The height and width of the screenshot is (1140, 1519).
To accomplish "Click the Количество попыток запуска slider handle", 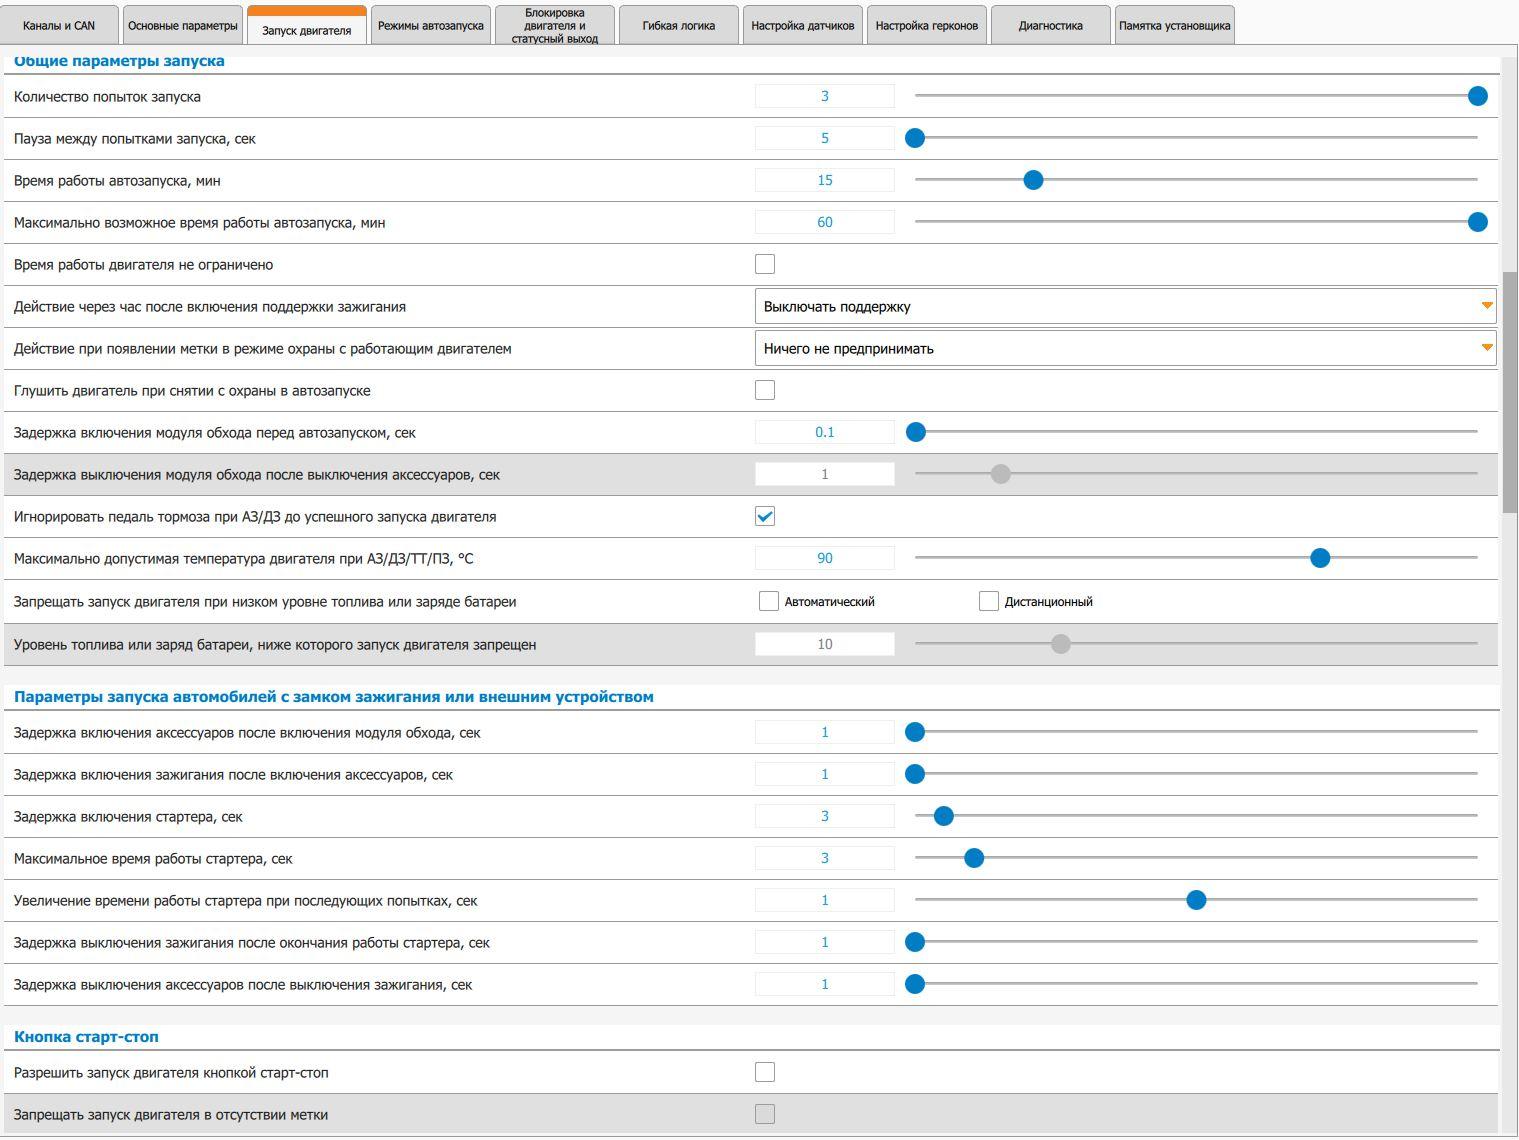I will (x=1478, y=96).
